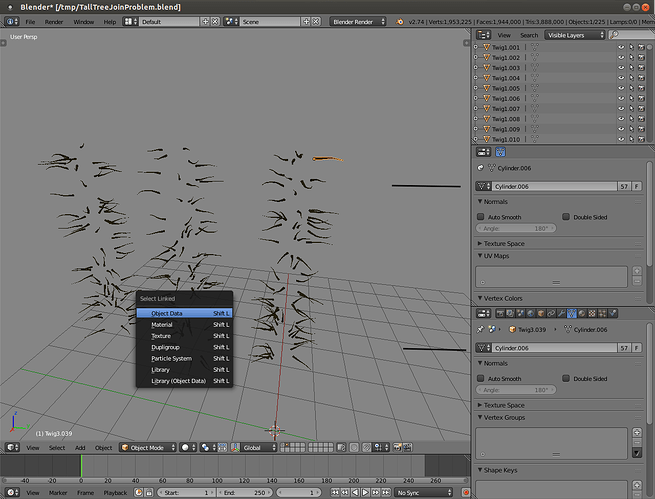
Task: Click the play animation button
Action: 365,493
